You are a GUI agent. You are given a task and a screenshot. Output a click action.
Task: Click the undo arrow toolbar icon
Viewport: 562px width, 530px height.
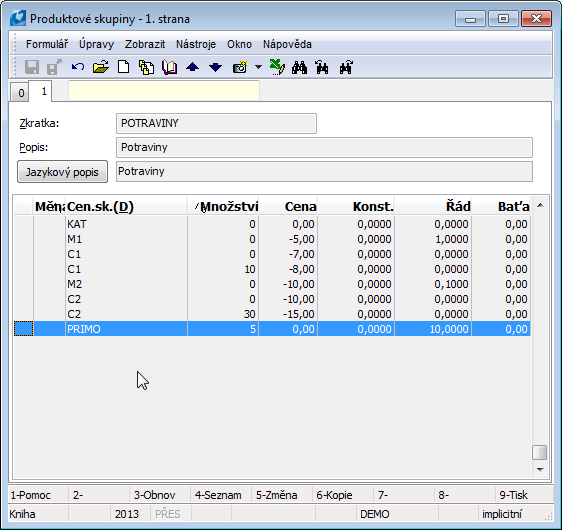pos(77,67)
